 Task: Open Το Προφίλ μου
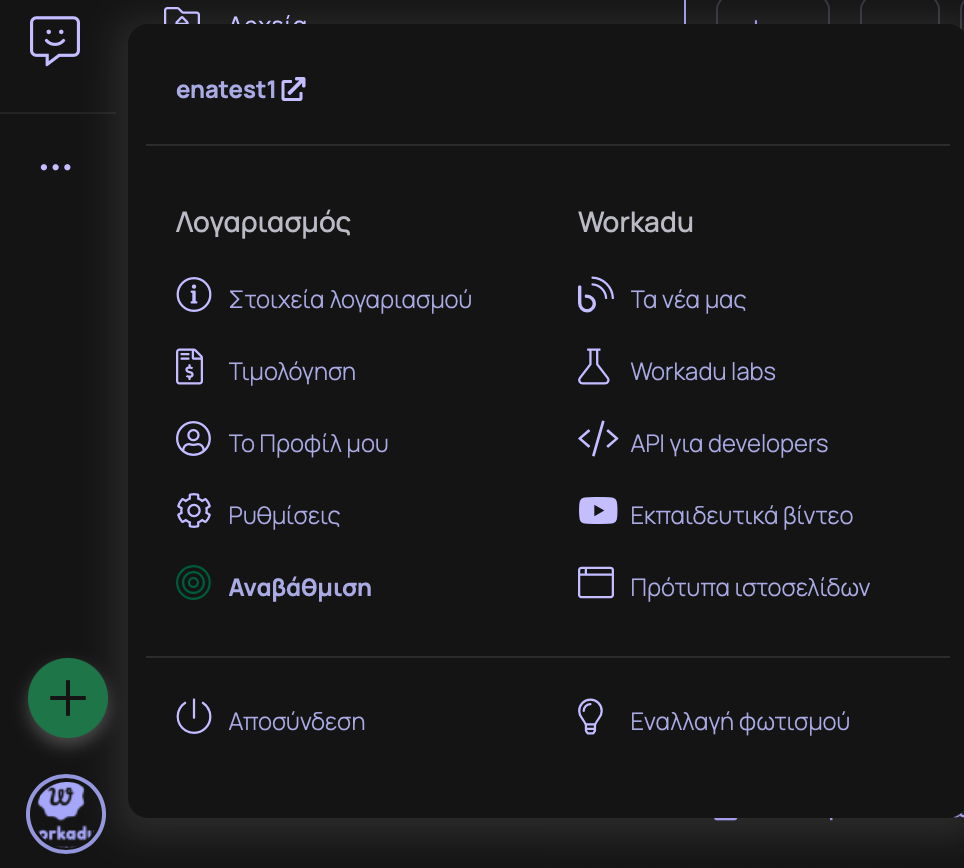[308, 444]
